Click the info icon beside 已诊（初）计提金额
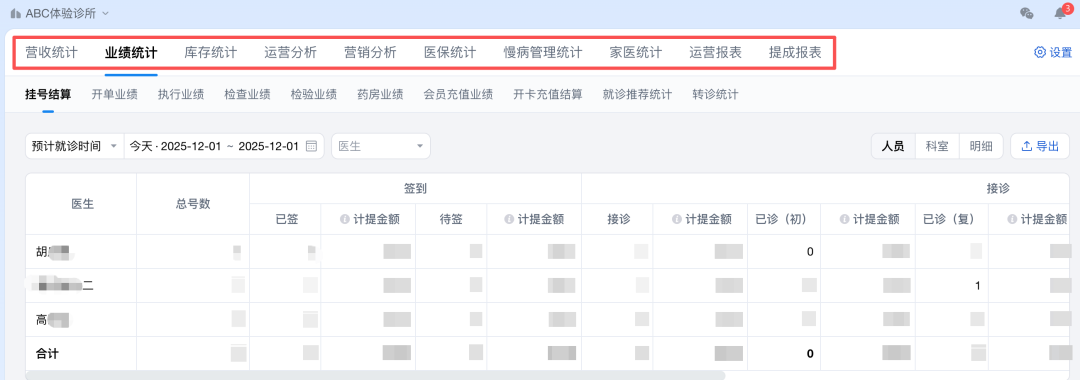Image resolution: width=1080 pixels, height=380 pixels. point(845,219)
